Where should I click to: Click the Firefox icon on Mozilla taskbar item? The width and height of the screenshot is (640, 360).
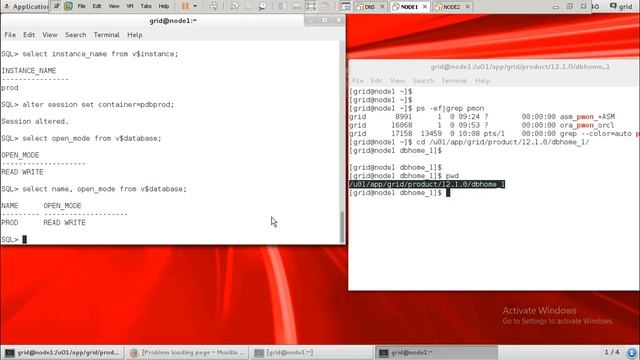[133, 353]
